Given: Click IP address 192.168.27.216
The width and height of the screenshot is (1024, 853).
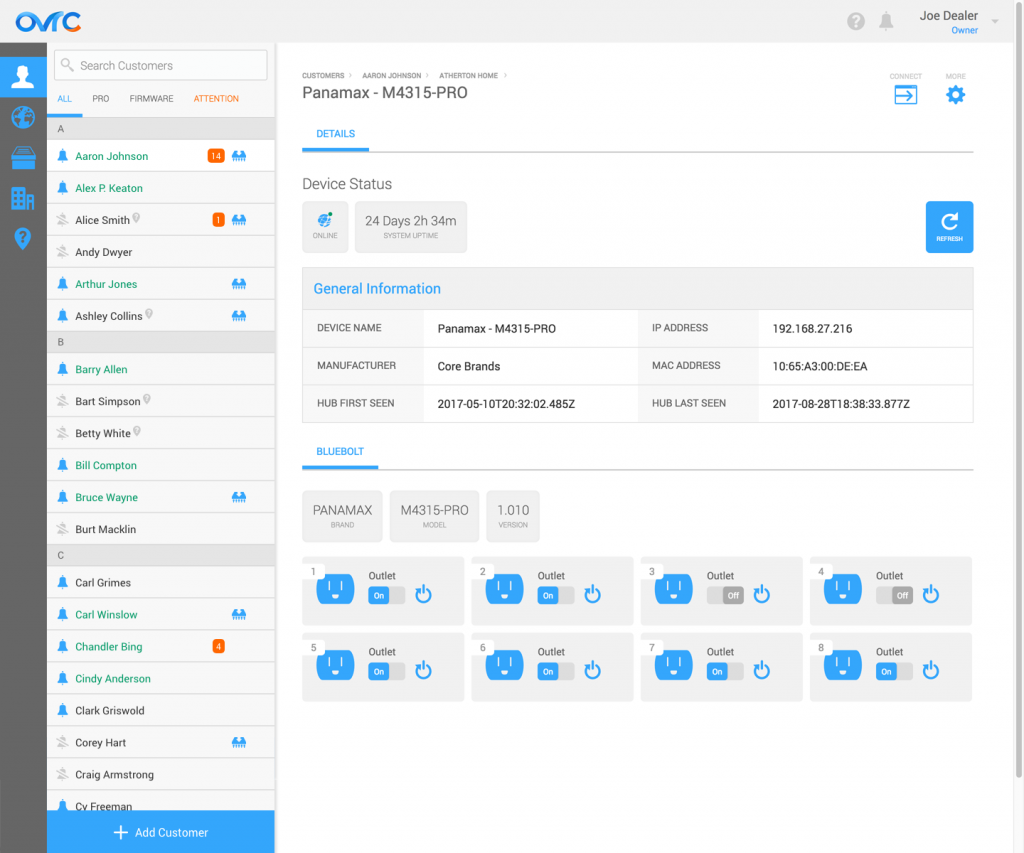Looking at the screenshot, I should (812, 329).
